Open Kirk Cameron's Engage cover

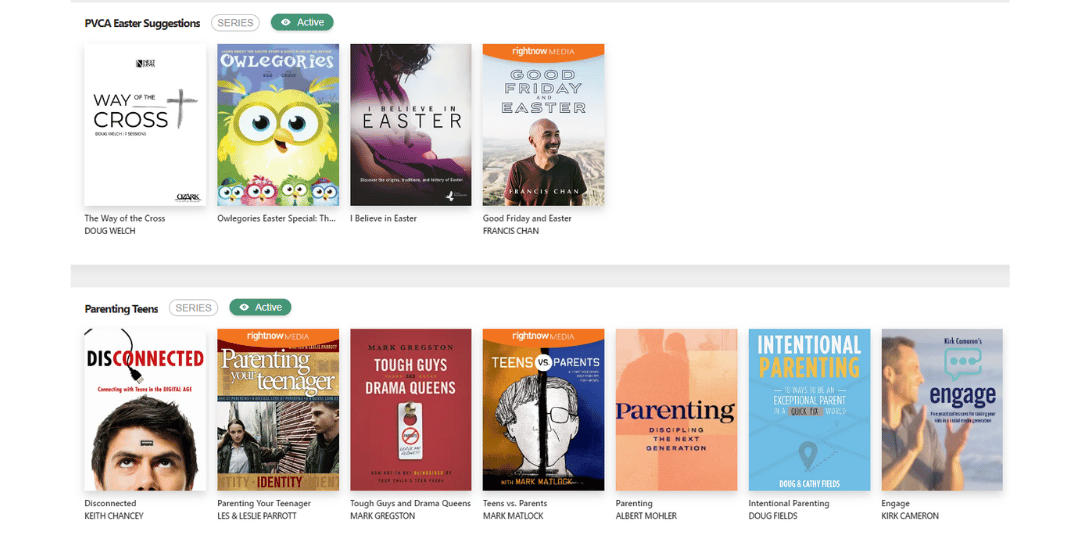click(x=941, y=409)
